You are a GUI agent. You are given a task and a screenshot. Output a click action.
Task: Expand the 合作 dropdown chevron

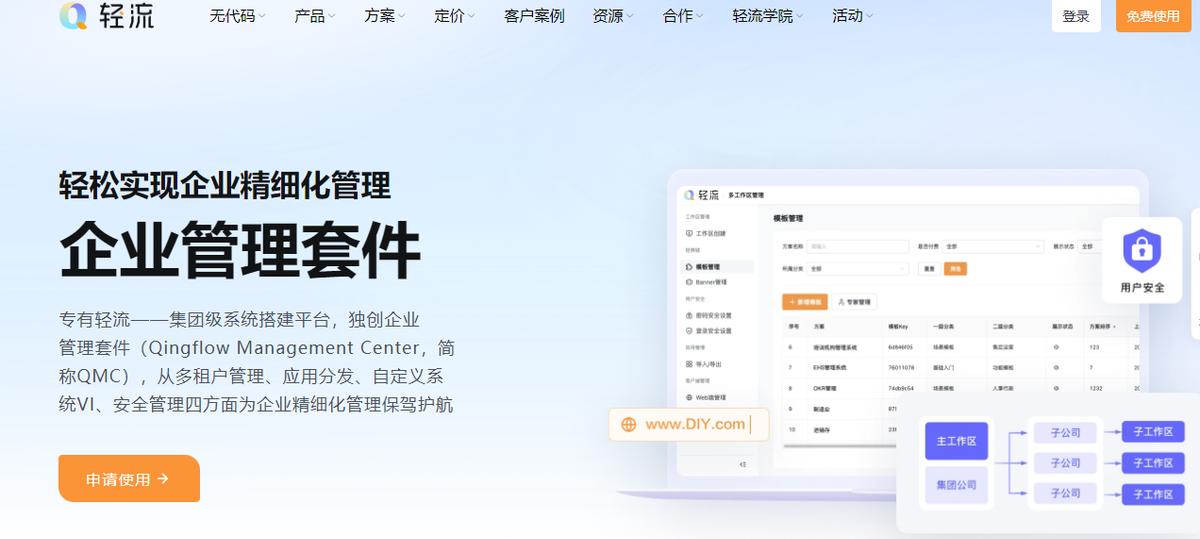[x=700, y=17]
